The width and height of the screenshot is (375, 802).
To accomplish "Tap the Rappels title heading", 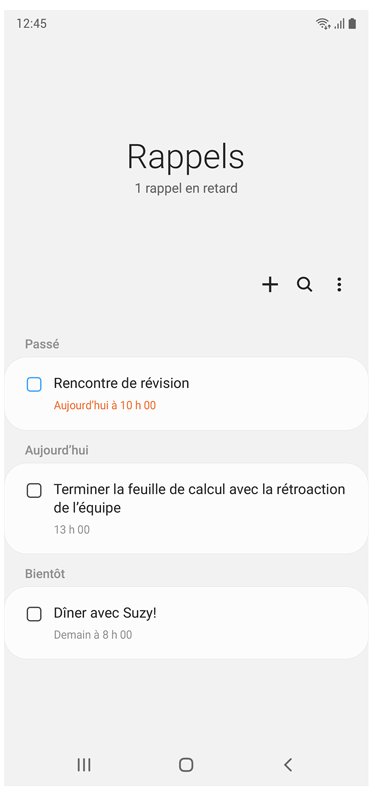I will pyautogui.click(x=186, y=156).
